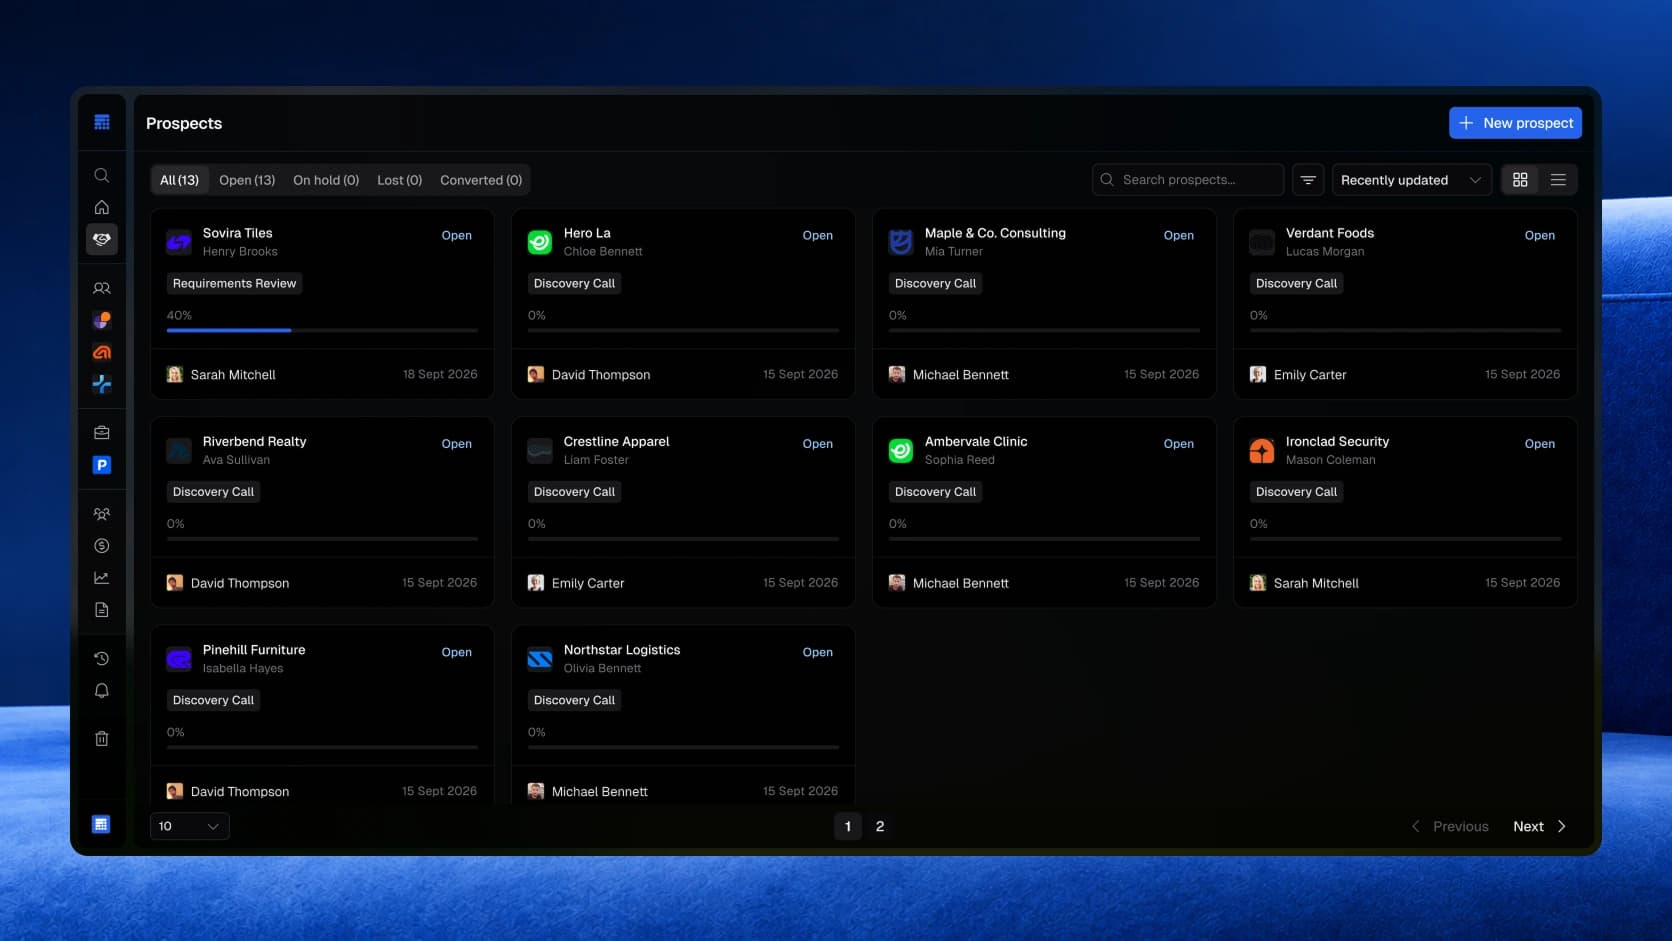Click Open status on Verdant Foods card
Viewport: 1672px width, 941px height.
[1539, 236]
